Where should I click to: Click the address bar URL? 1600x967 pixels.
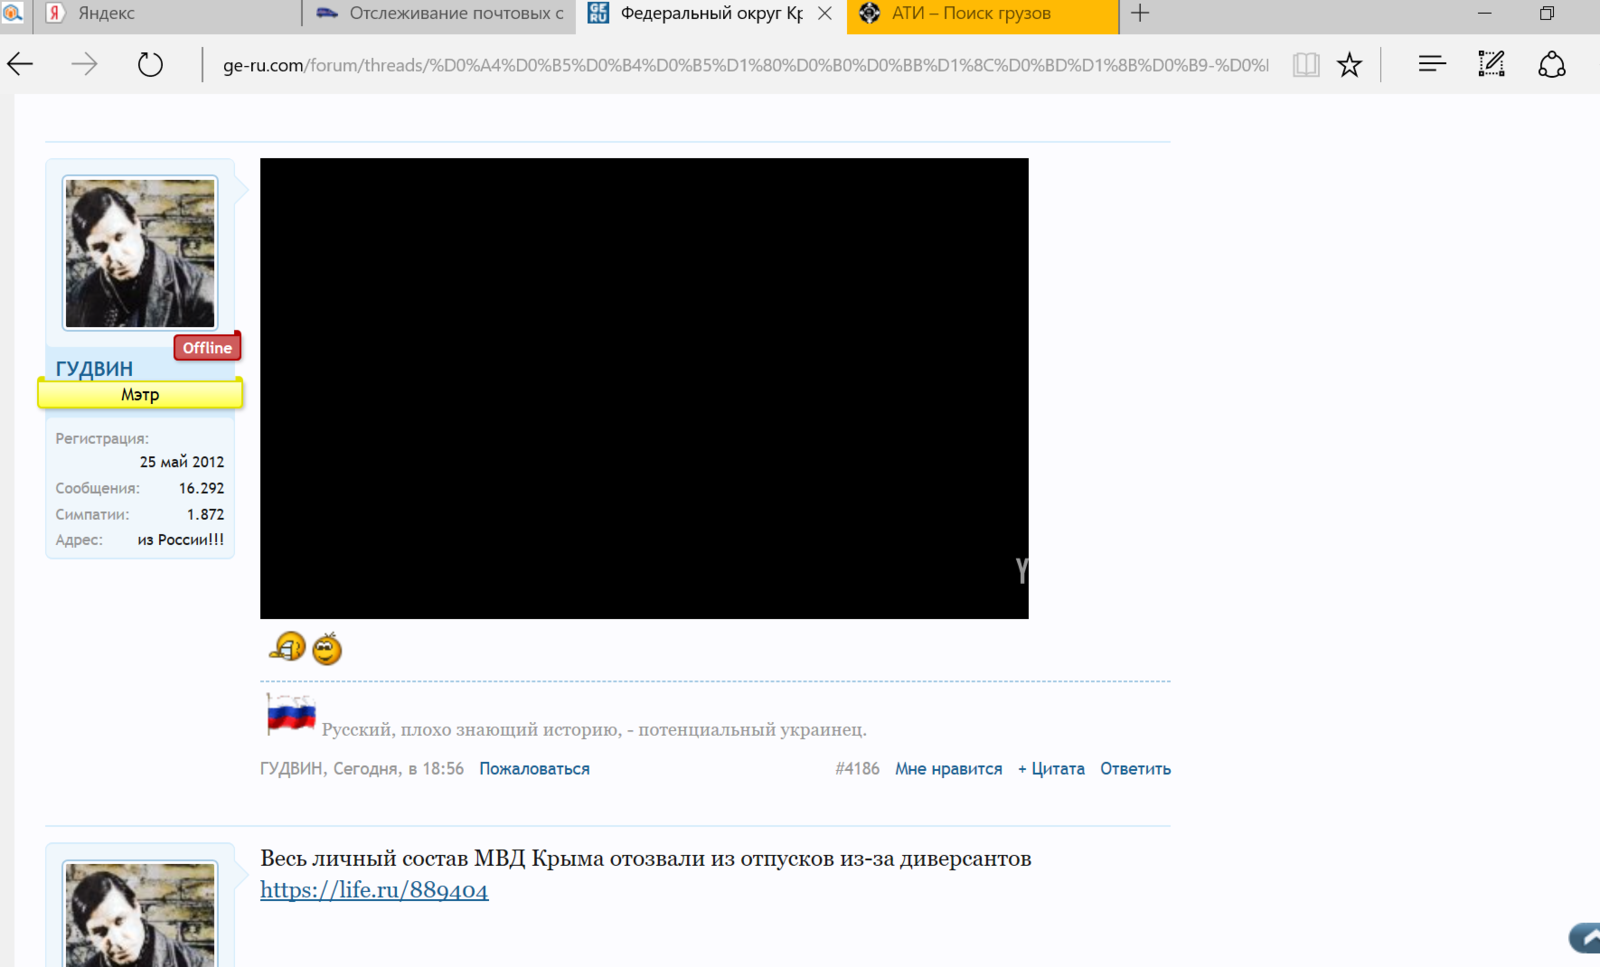745,65
